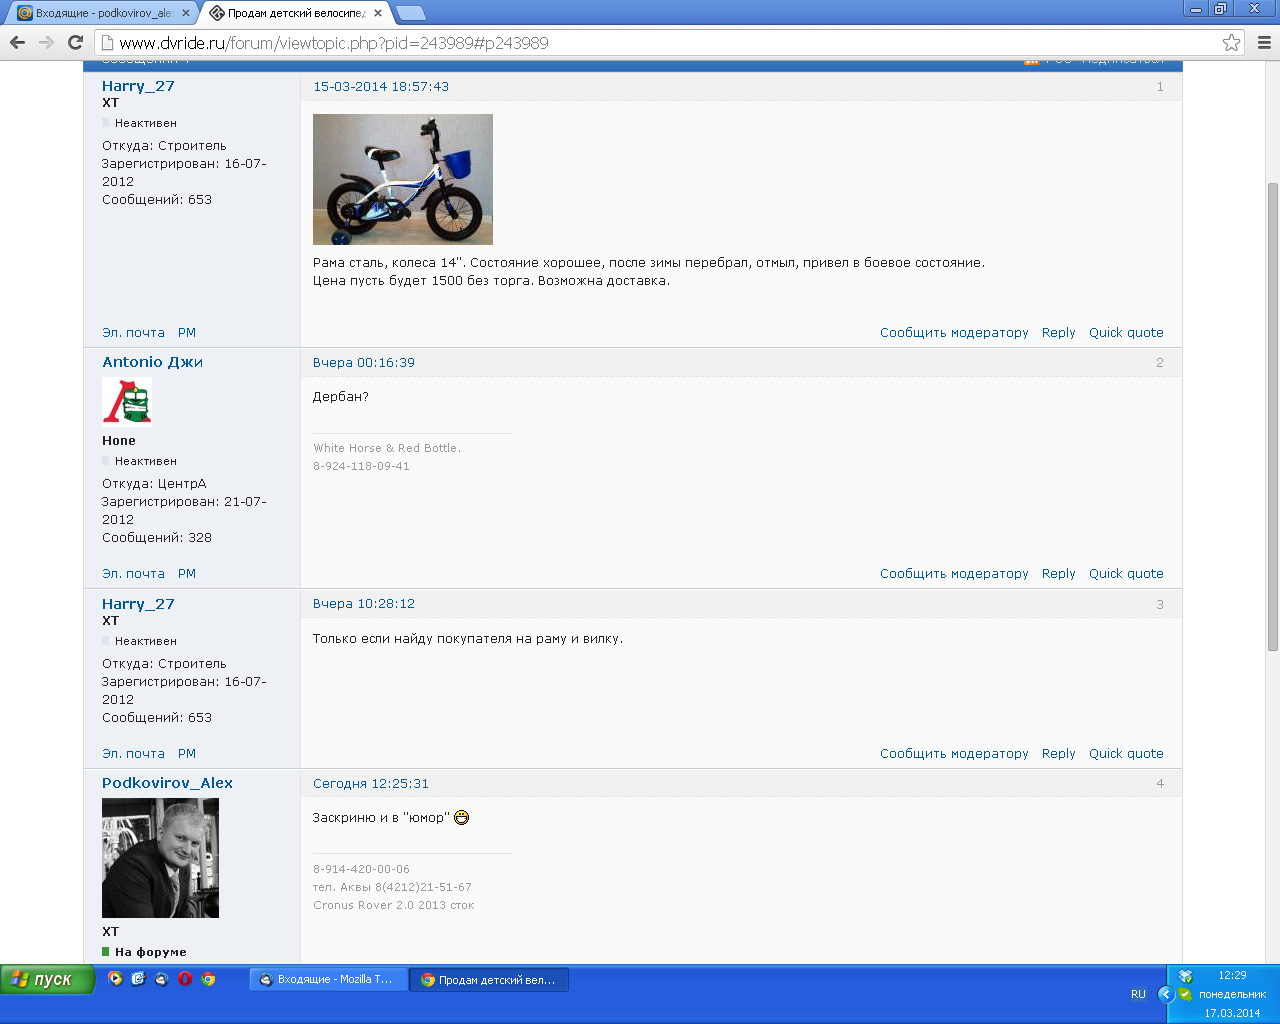This screenshot has width=1280, height=1024.
Task: Go back with the browser back arrow
Action: click(x=17, y=42)
